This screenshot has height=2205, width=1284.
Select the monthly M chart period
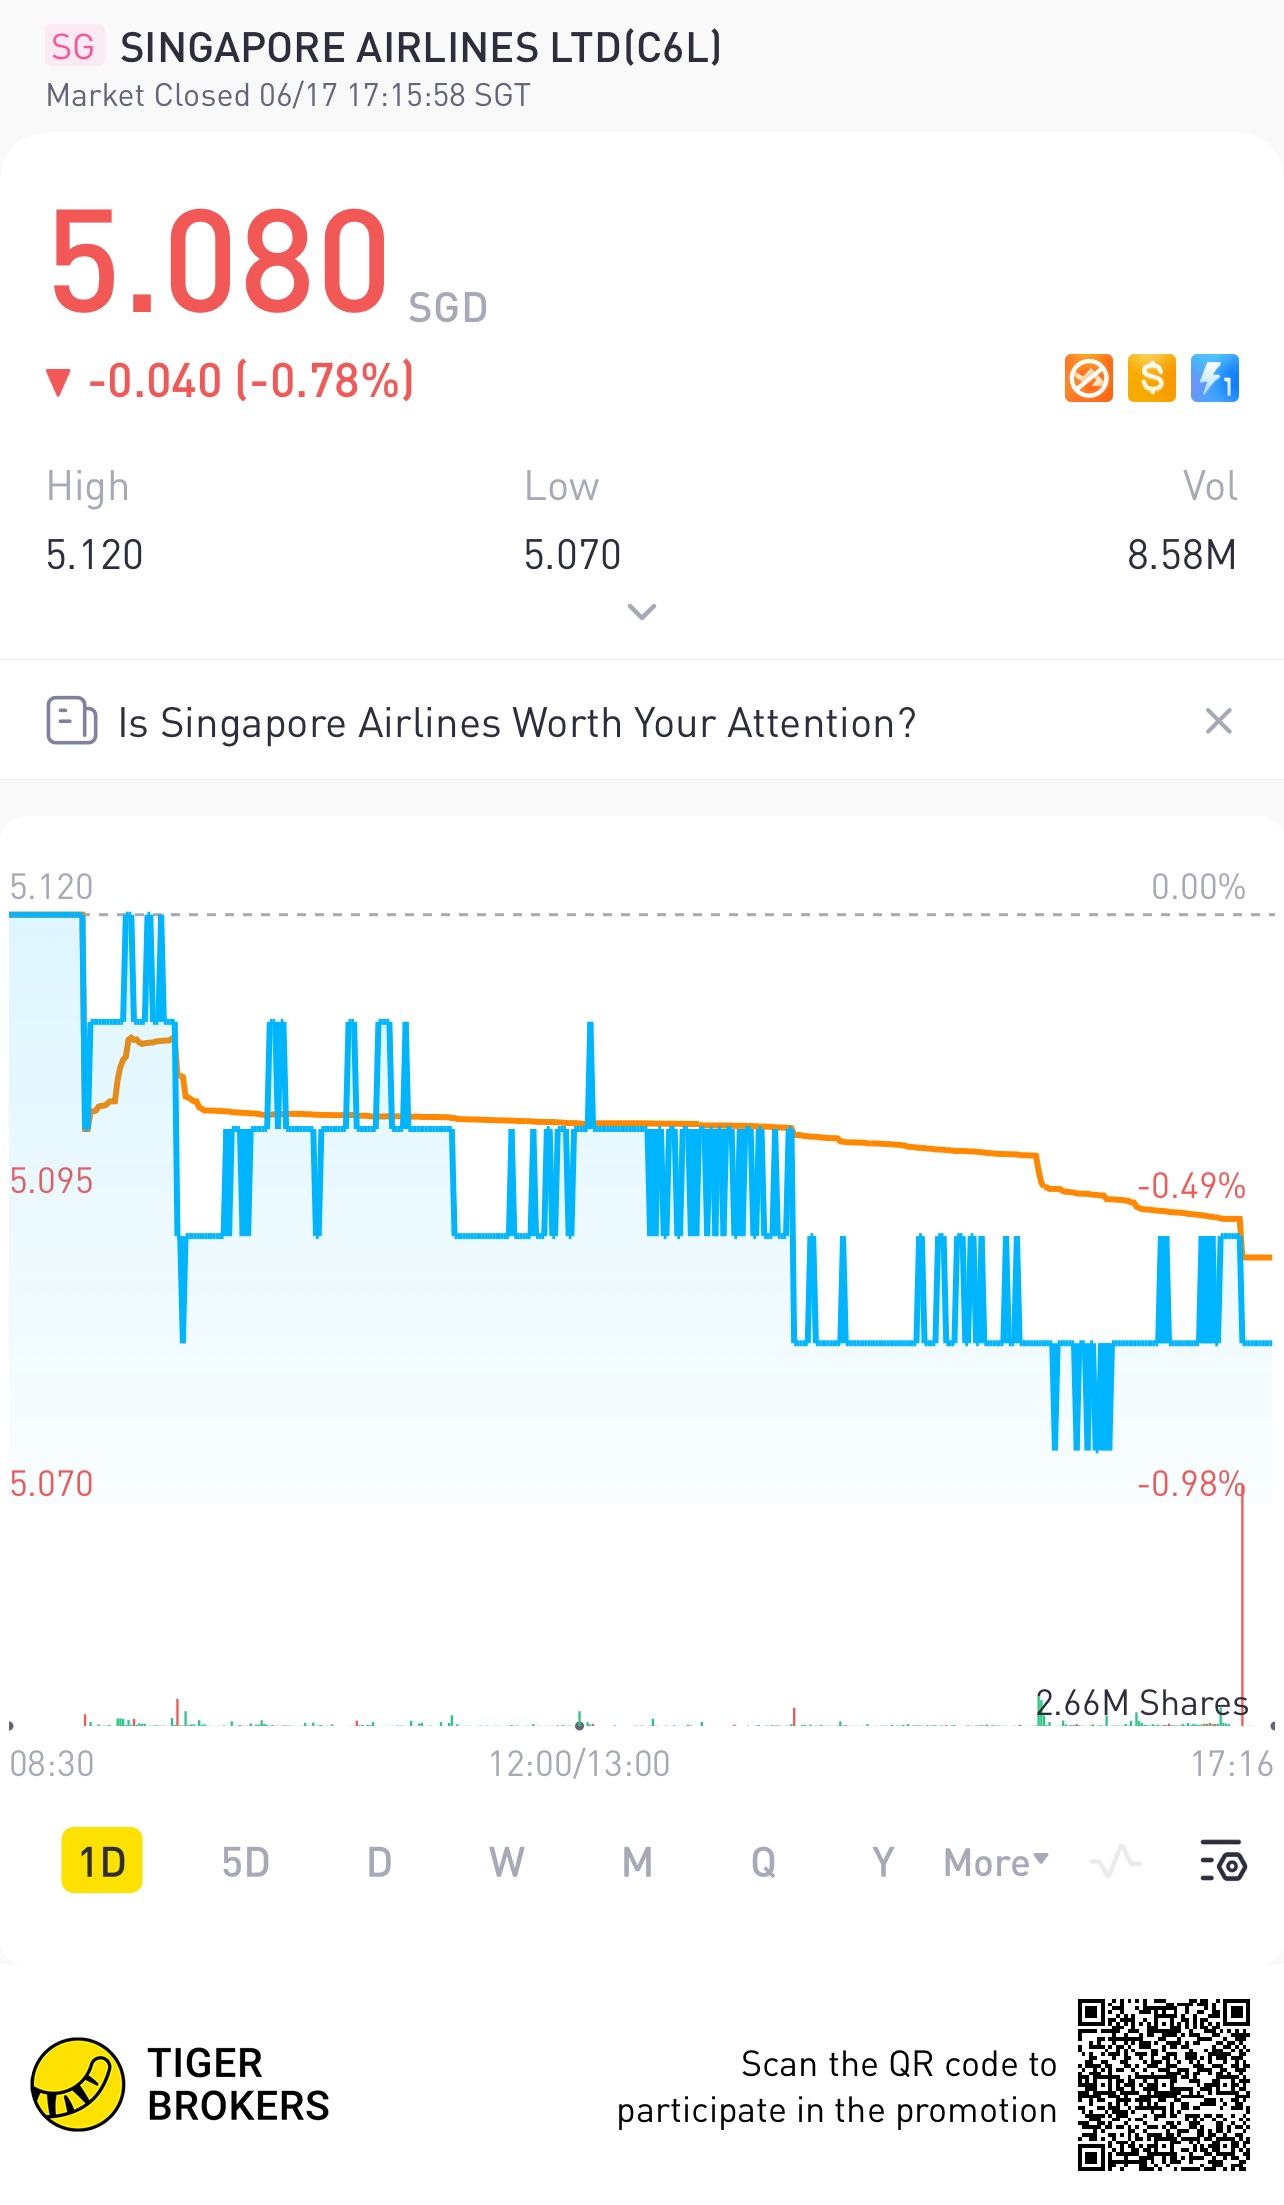click(637, 1862)
